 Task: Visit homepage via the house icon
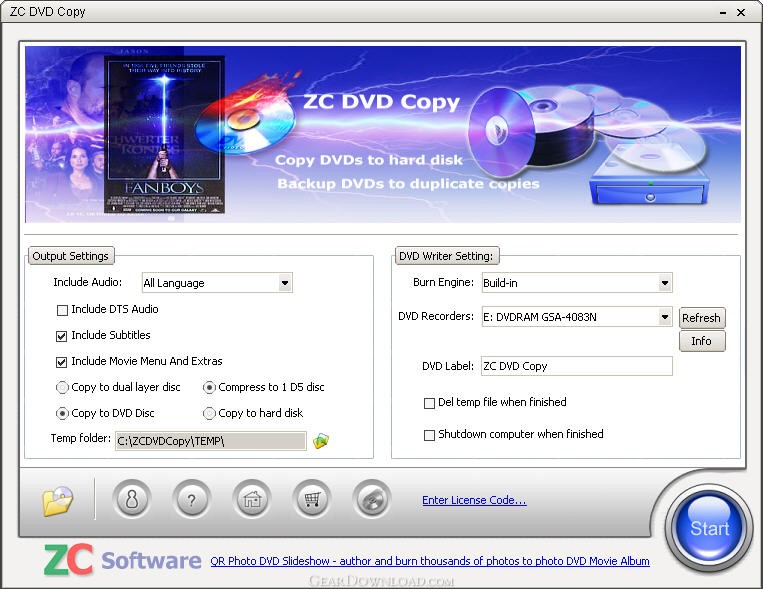pos(252,499)
